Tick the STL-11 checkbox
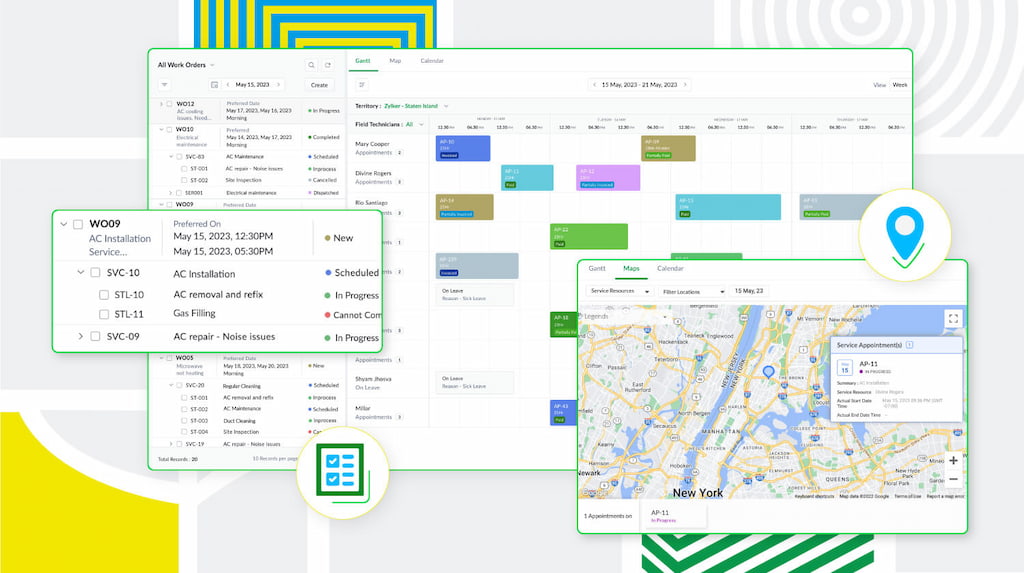 click(x=104, y=314)
